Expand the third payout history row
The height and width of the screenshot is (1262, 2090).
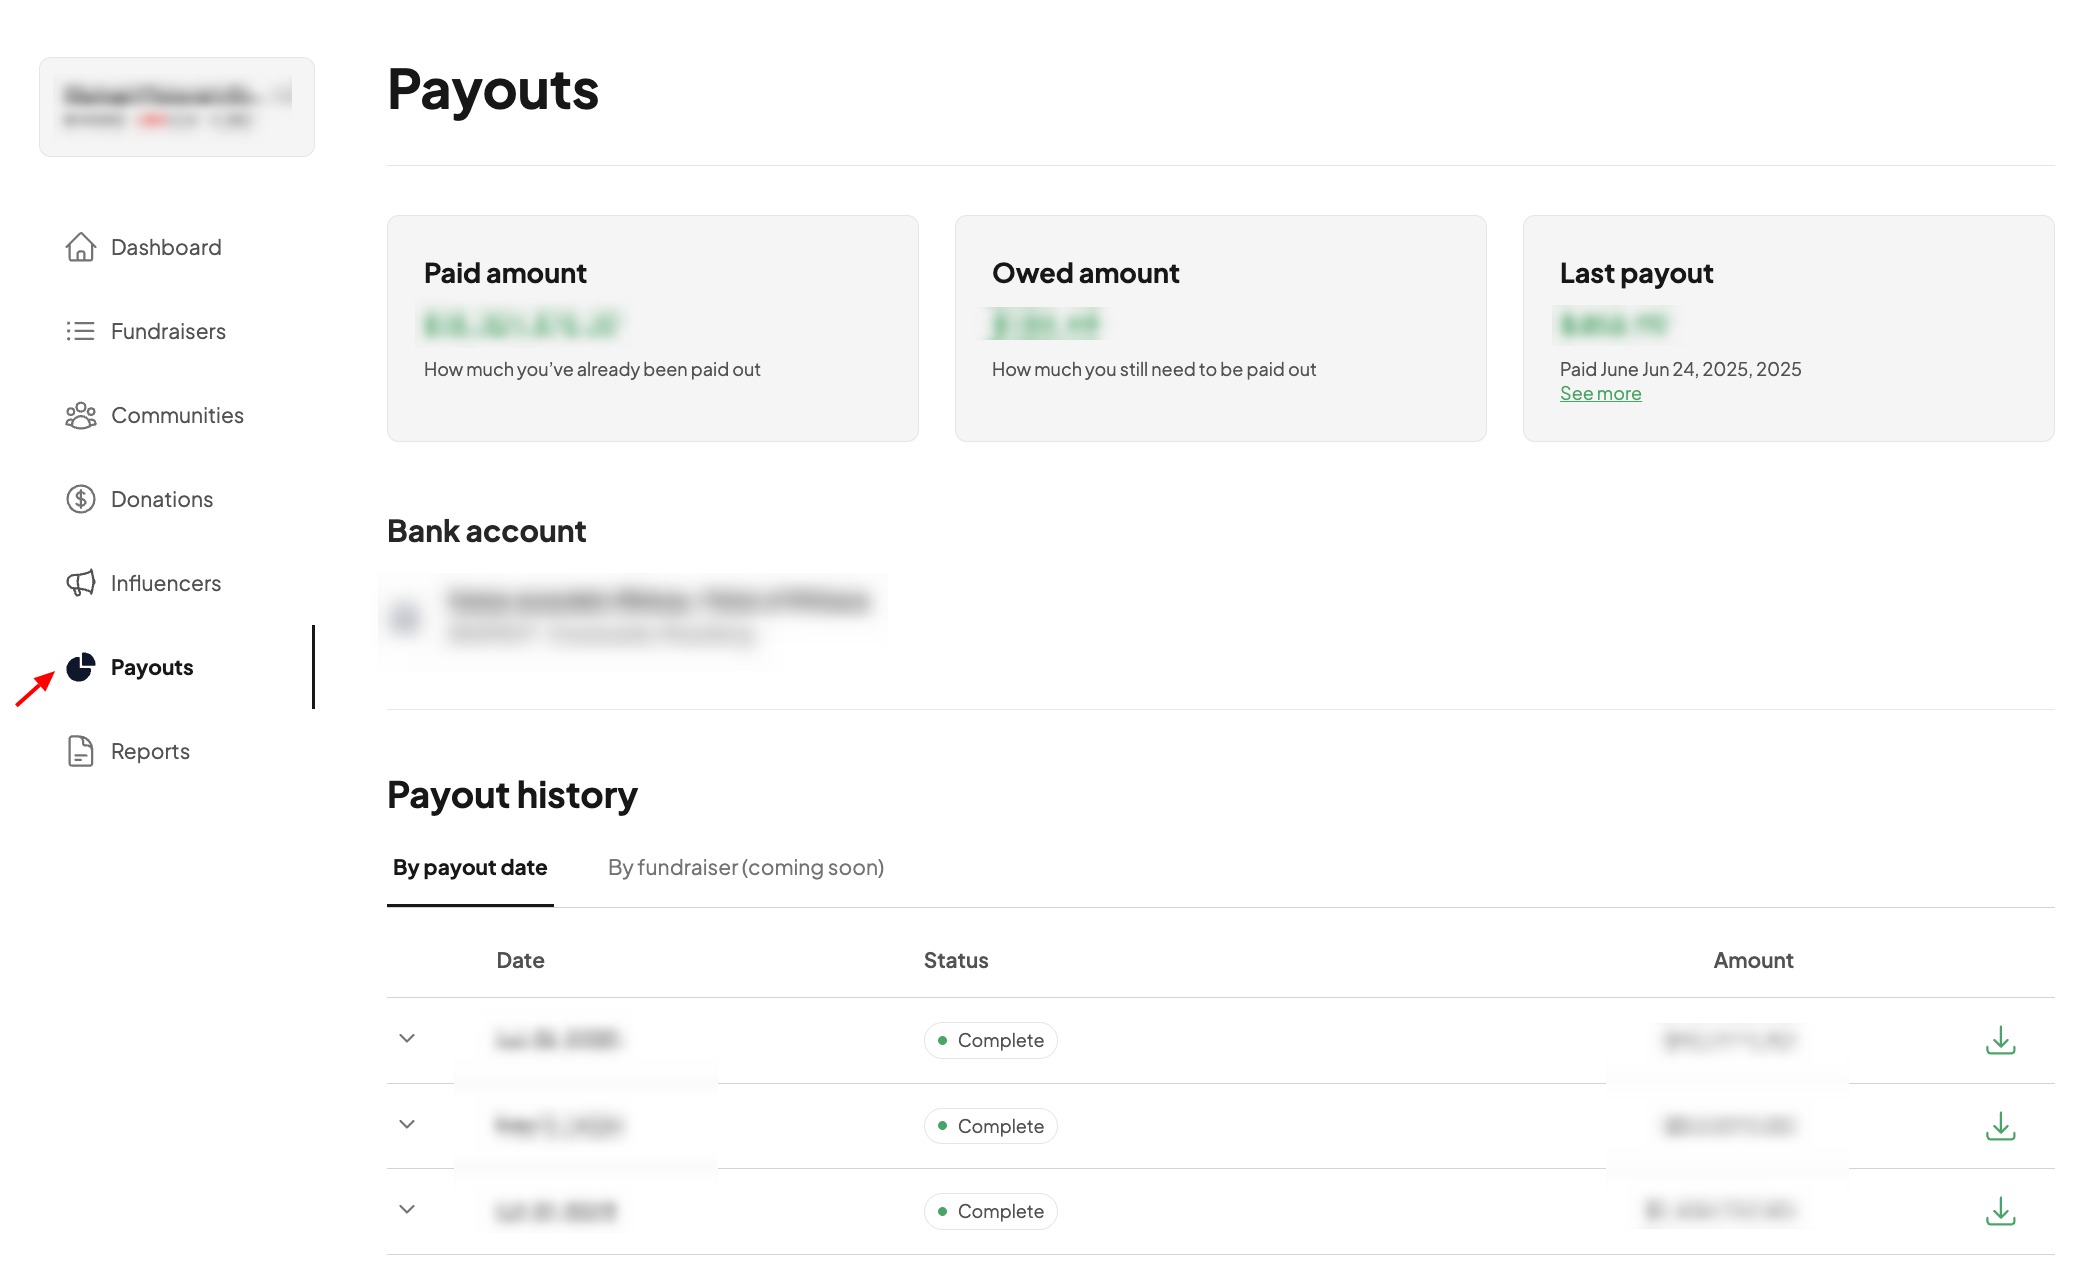(407, 1209)
